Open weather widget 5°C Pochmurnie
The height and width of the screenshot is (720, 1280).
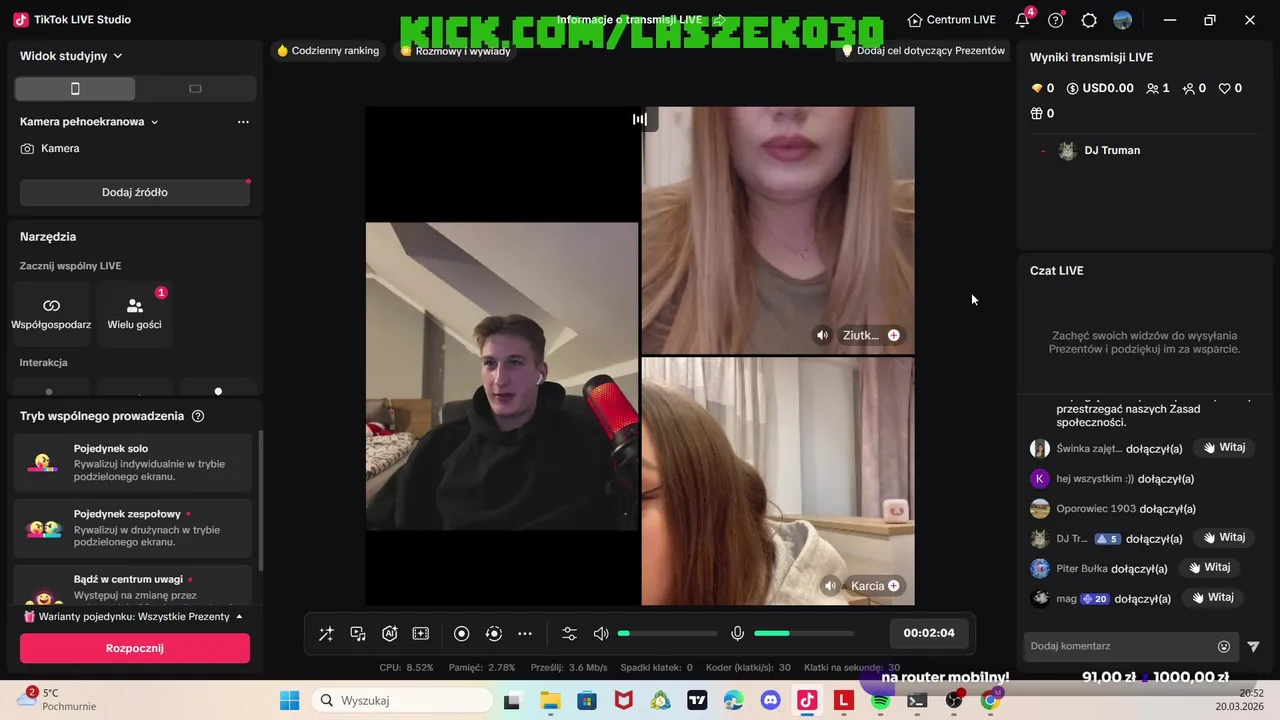click(x=58, y=699)
